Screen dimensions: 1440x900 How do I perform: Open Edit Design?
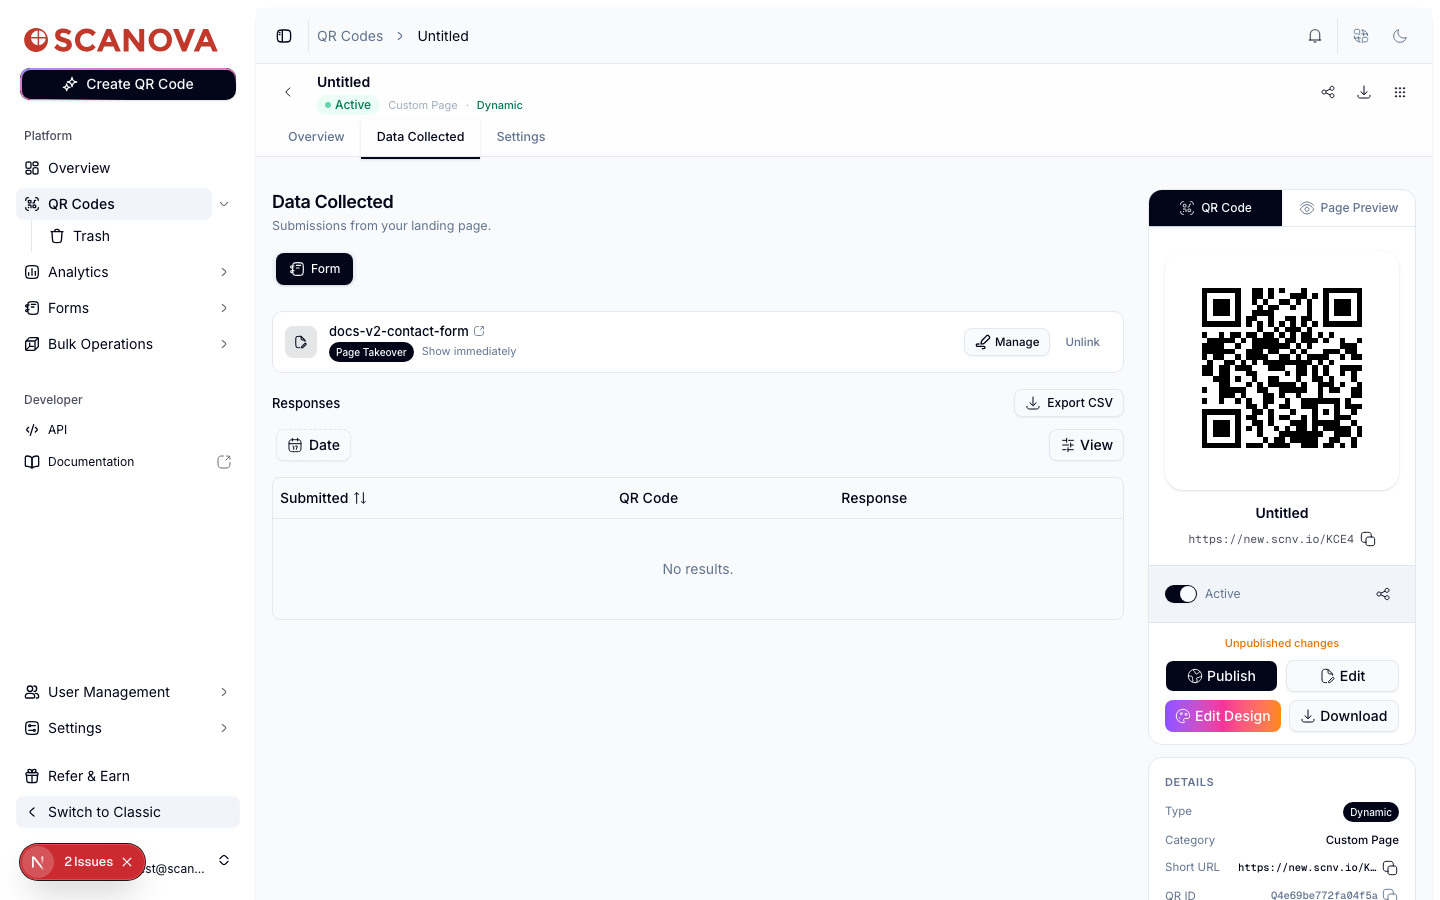[1222, 716]
